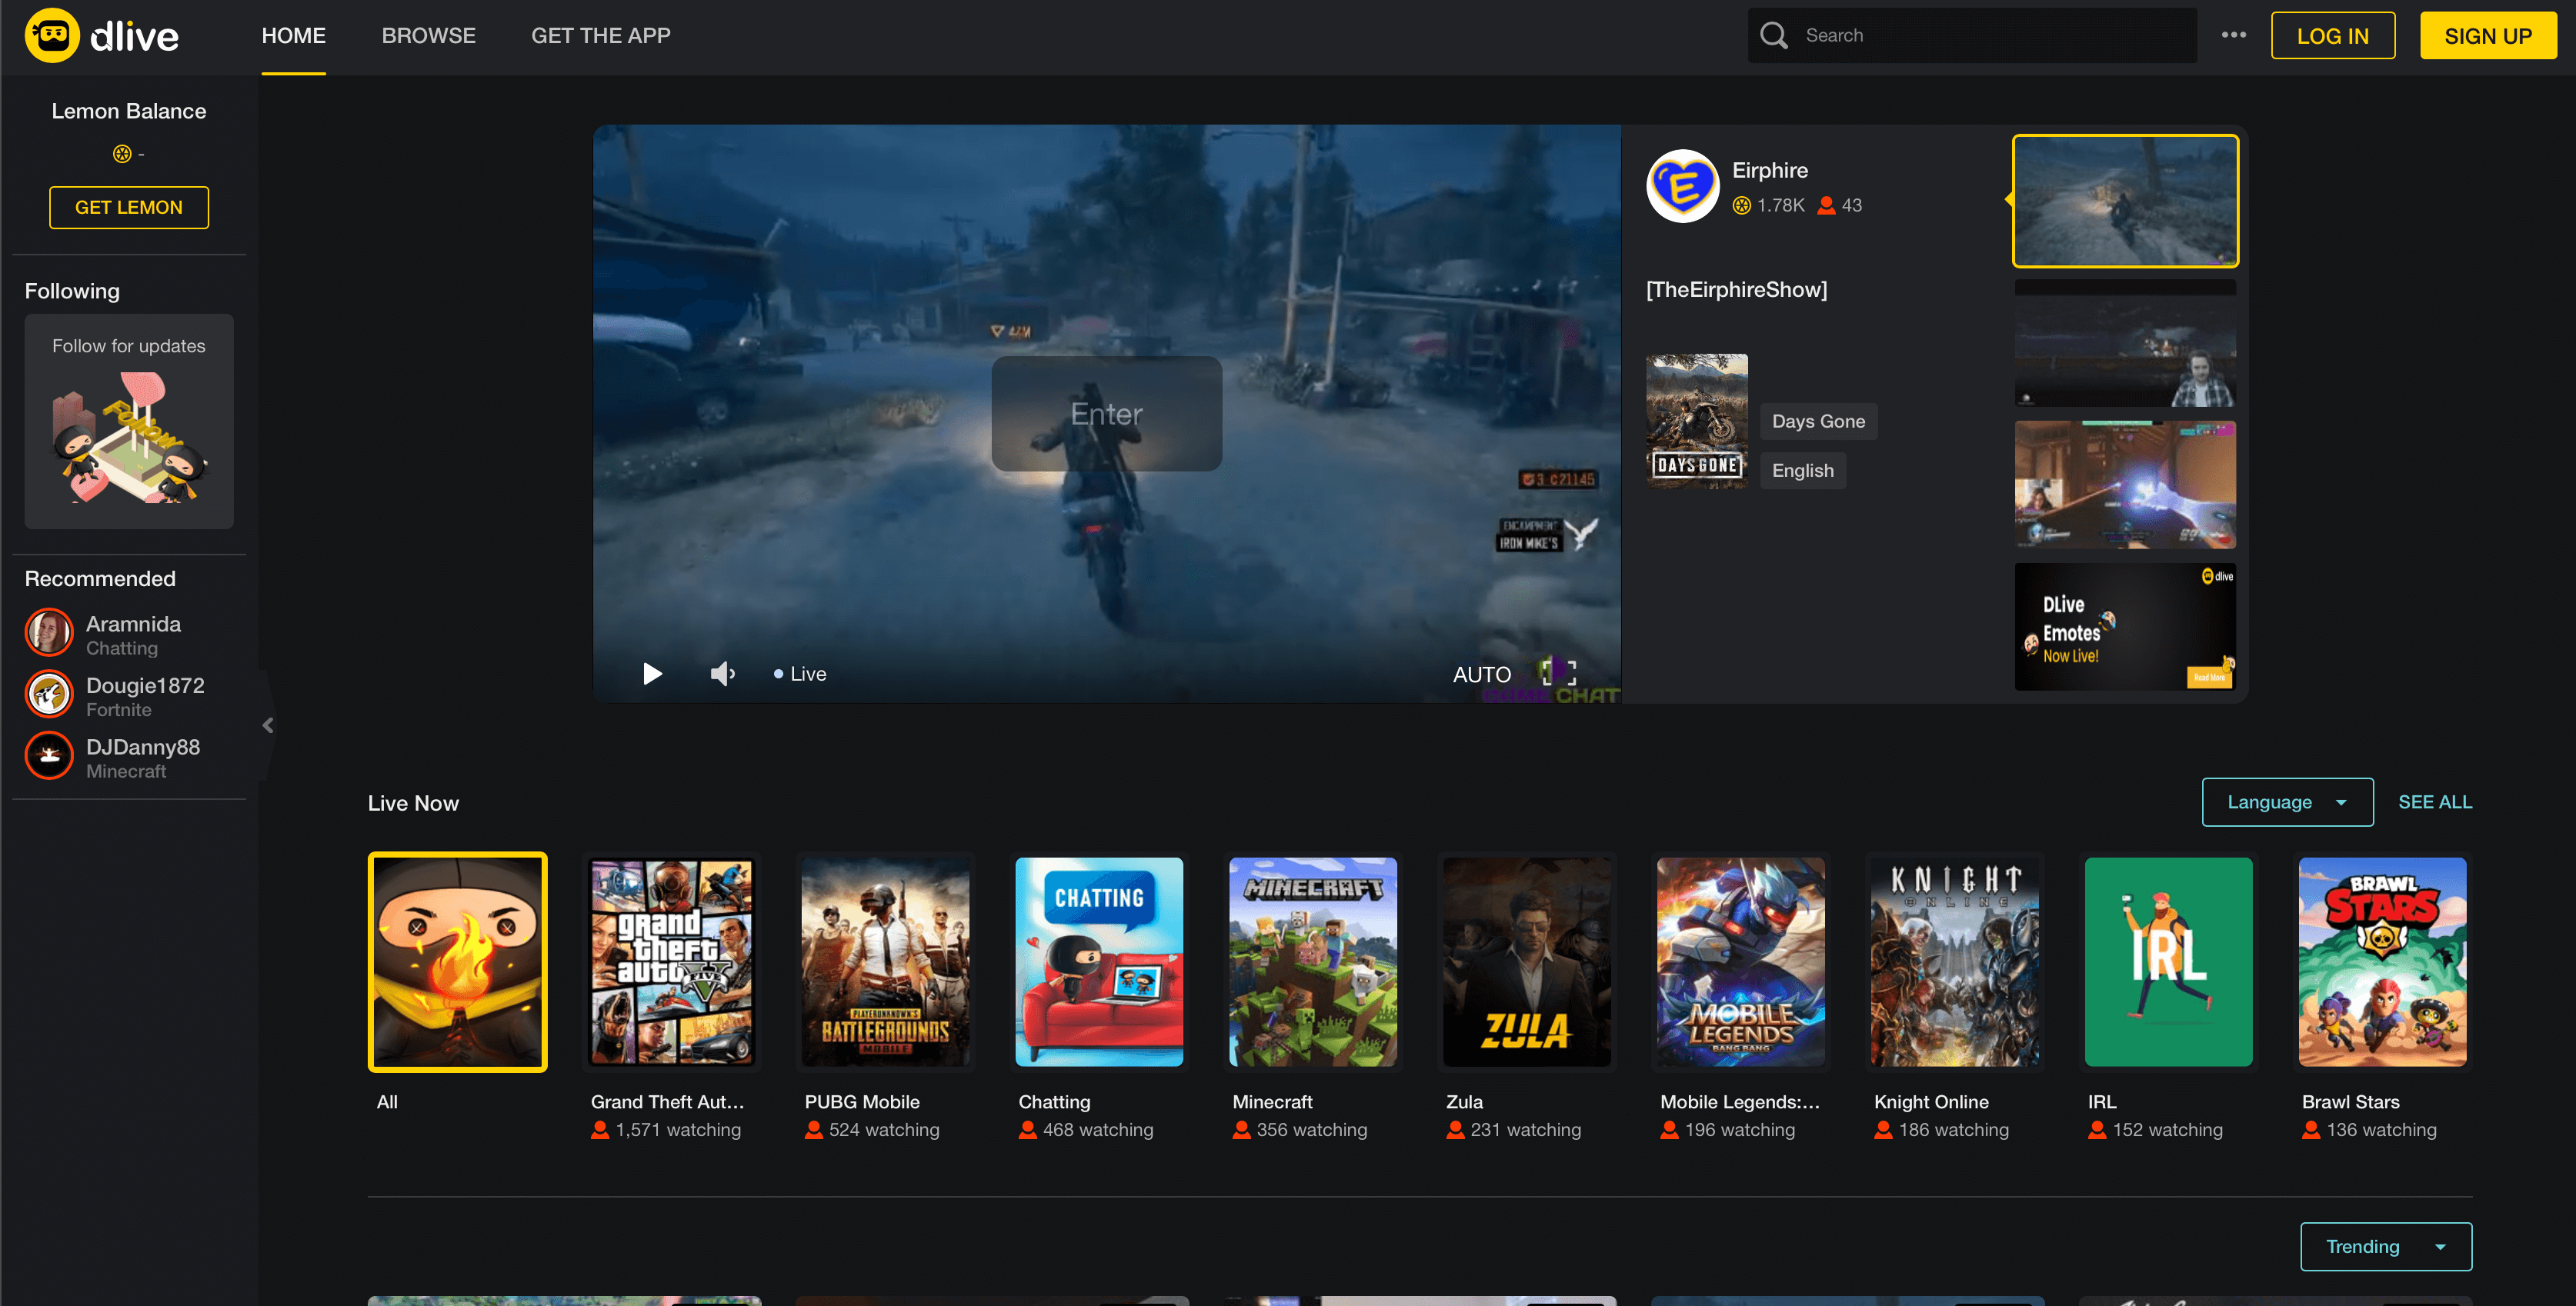
Task: Open the DJDanny88 channel name
Action: click(x=143, y=747)
